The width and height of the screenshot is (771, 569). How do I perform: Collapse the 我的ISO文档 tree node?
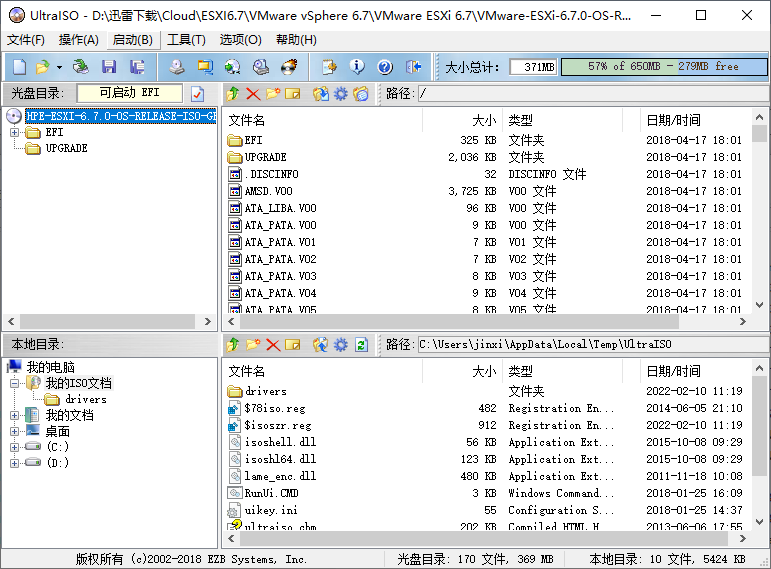(x=15, y=383)
